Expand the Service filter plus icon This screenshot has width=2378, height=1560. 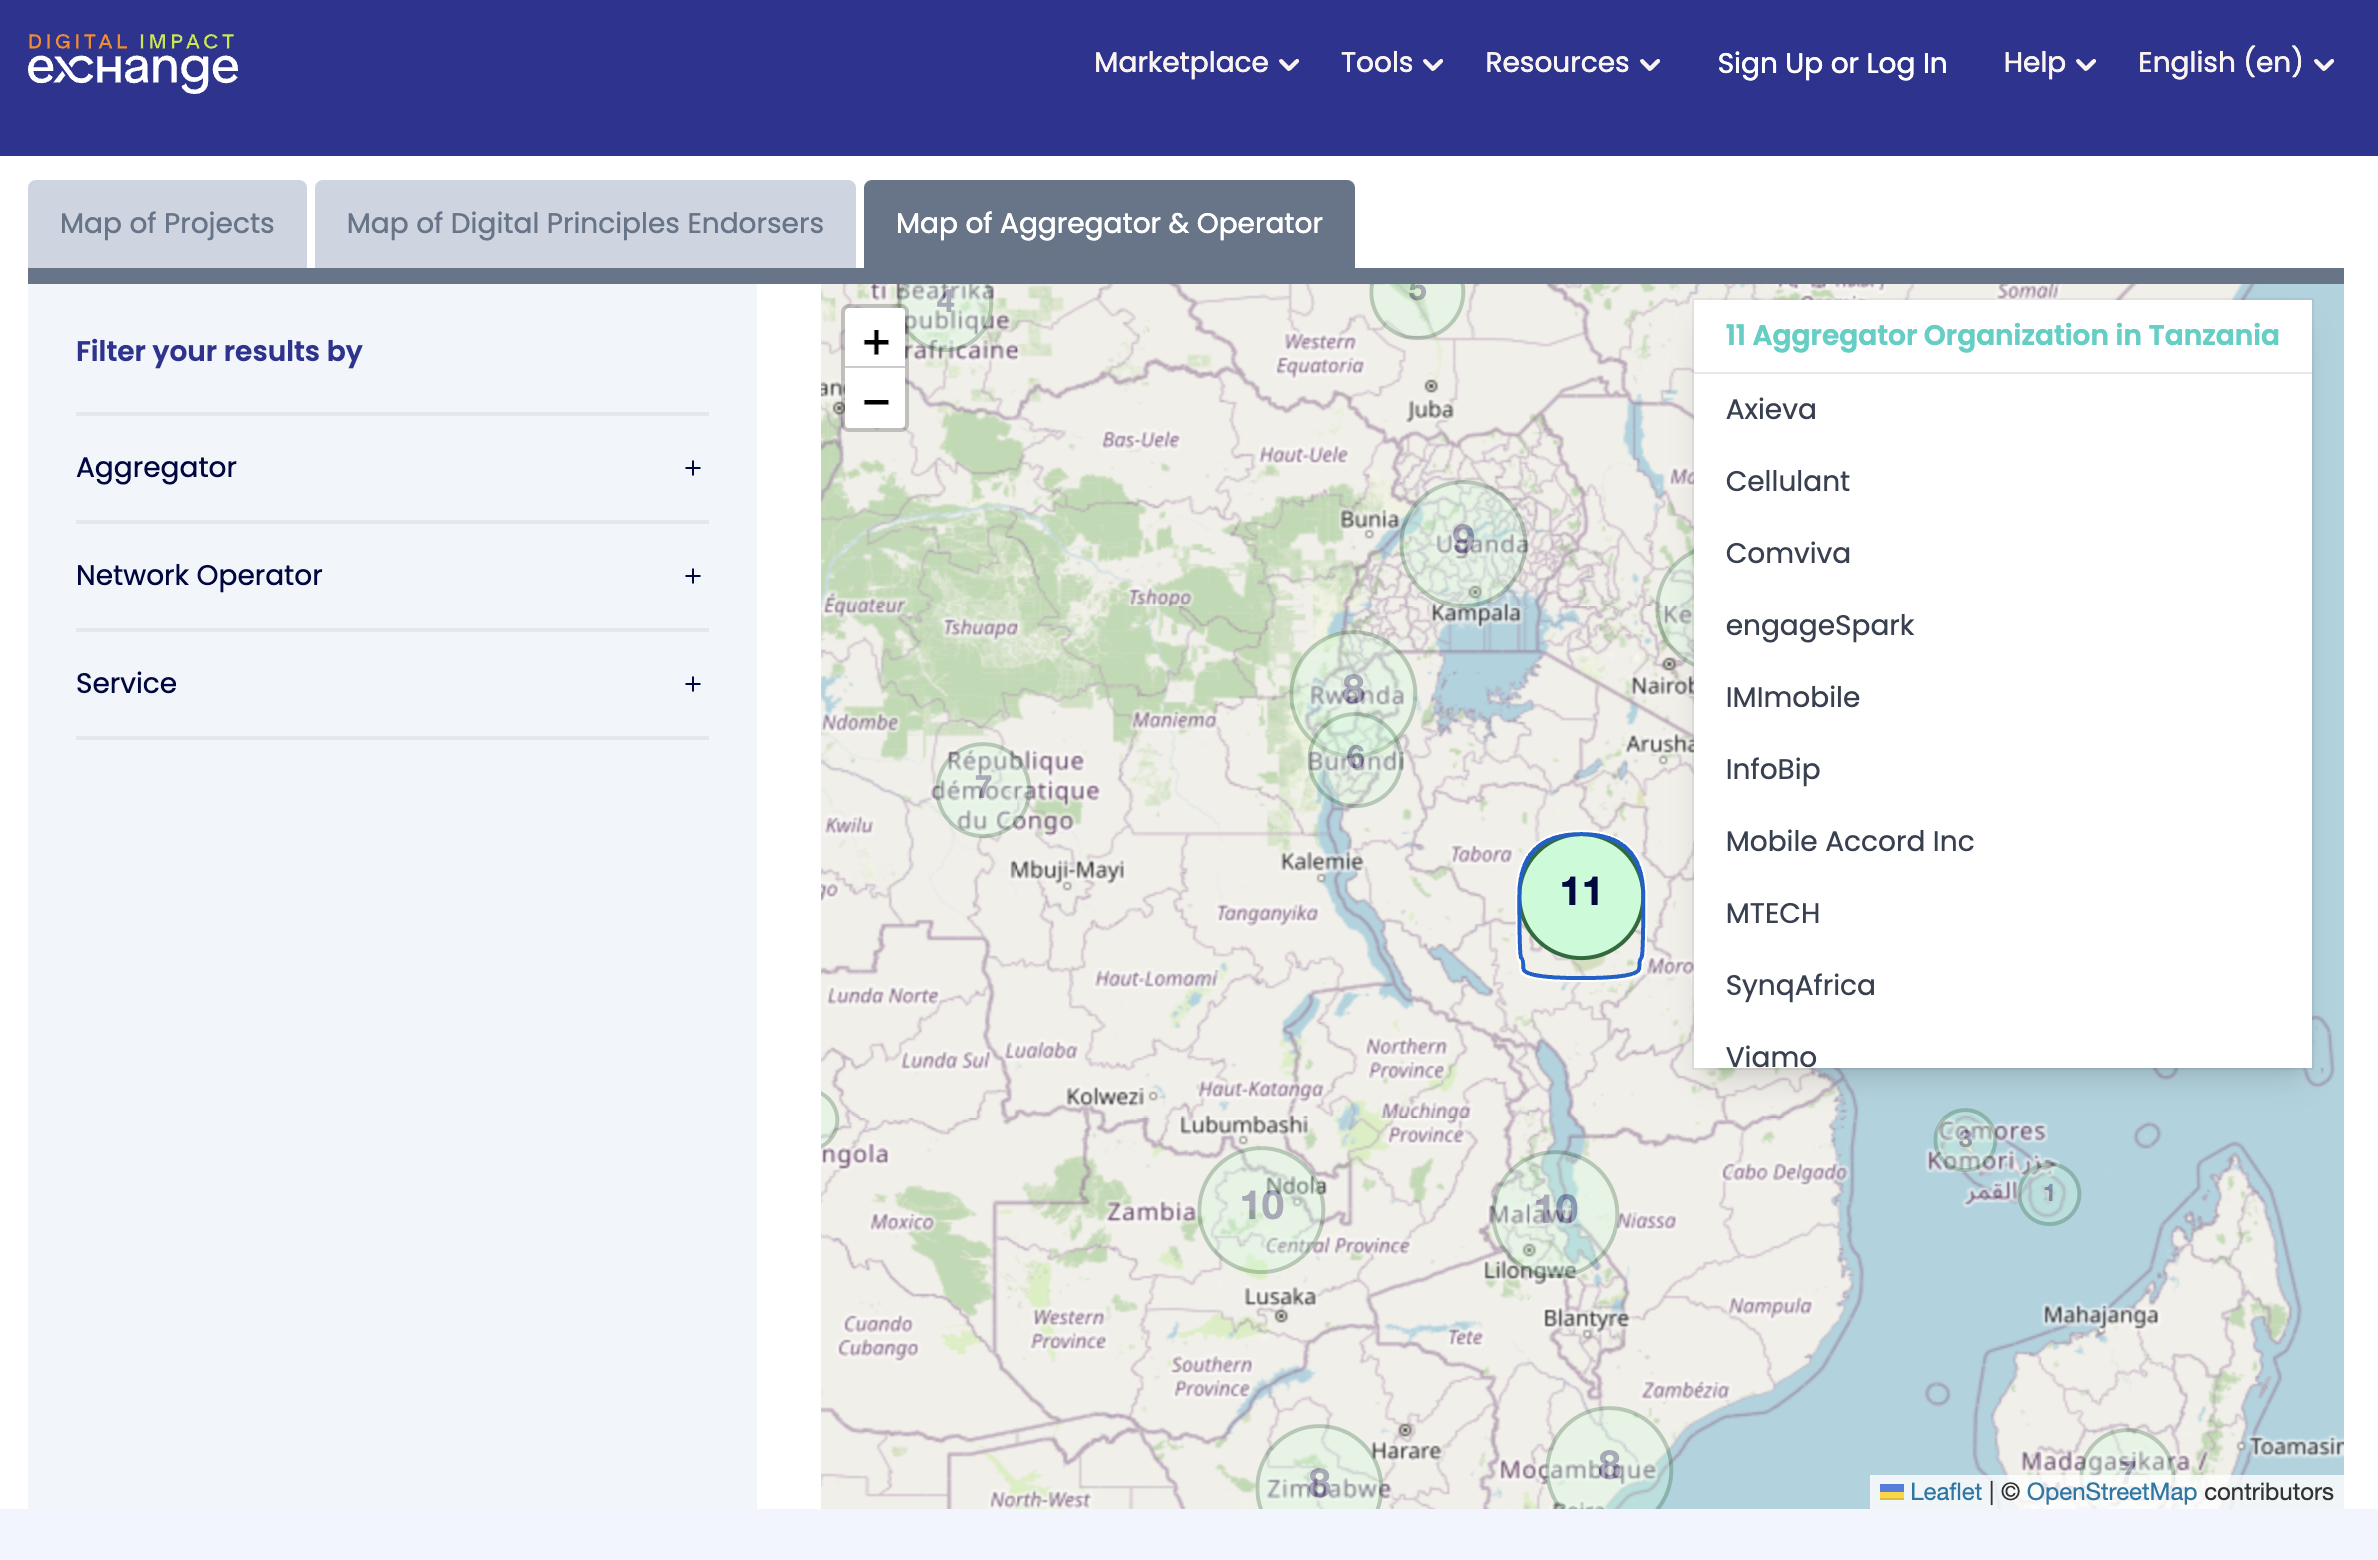click(x=693, y=684)
